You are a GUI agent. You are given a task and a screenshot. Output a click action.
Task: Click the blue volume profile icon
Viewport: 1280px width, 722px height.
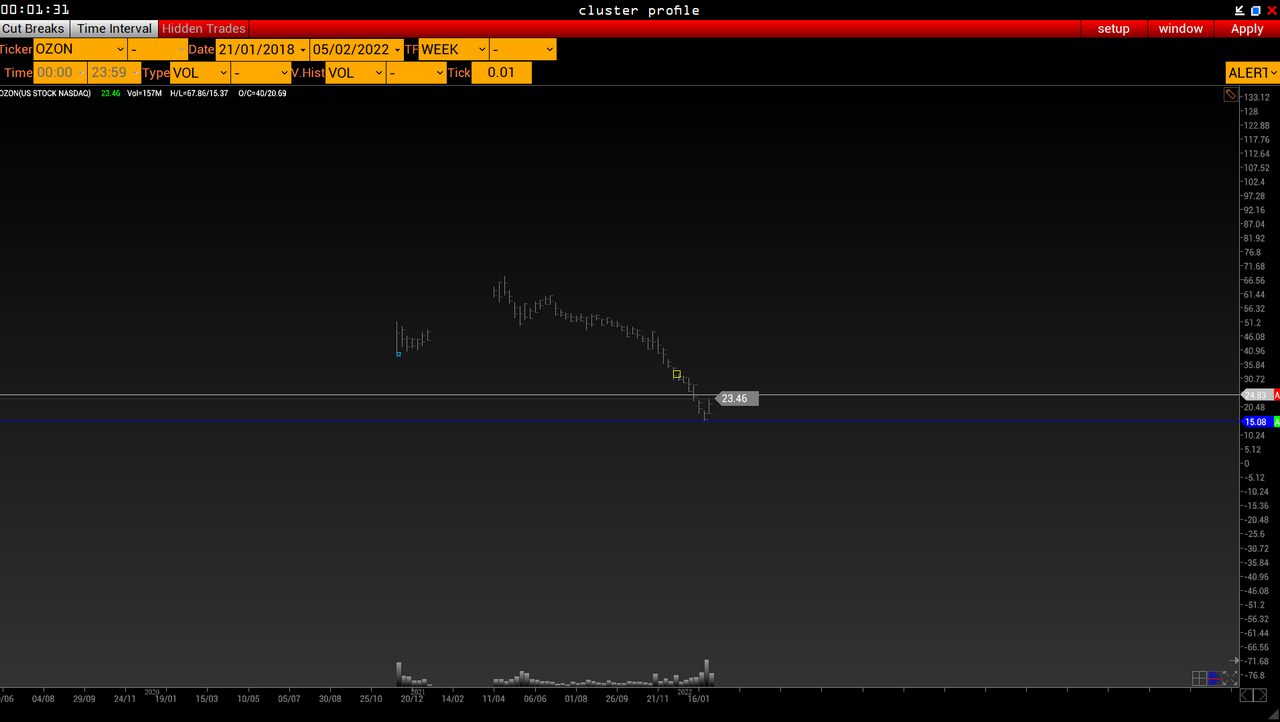pos(1214,679)
